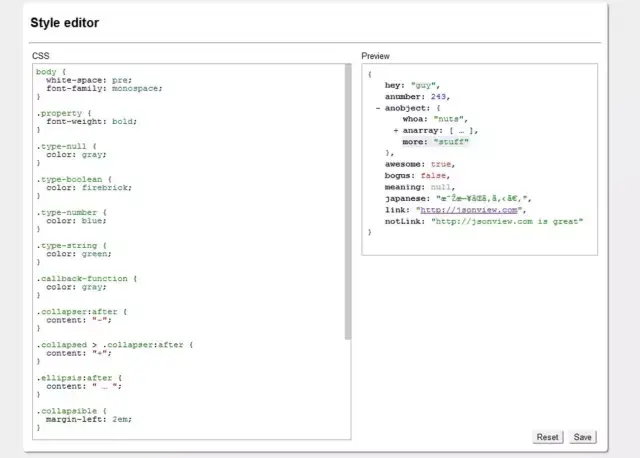Open the http://jsonview.com link in preview
Screen dimensions: 640x458
(469, 210)
